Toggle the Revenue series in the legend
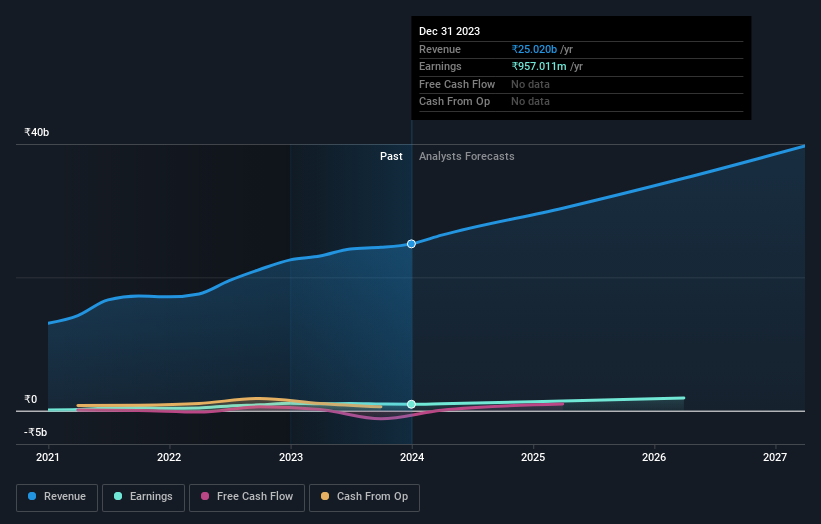This screenshot has height=524, width=821. 57,497
